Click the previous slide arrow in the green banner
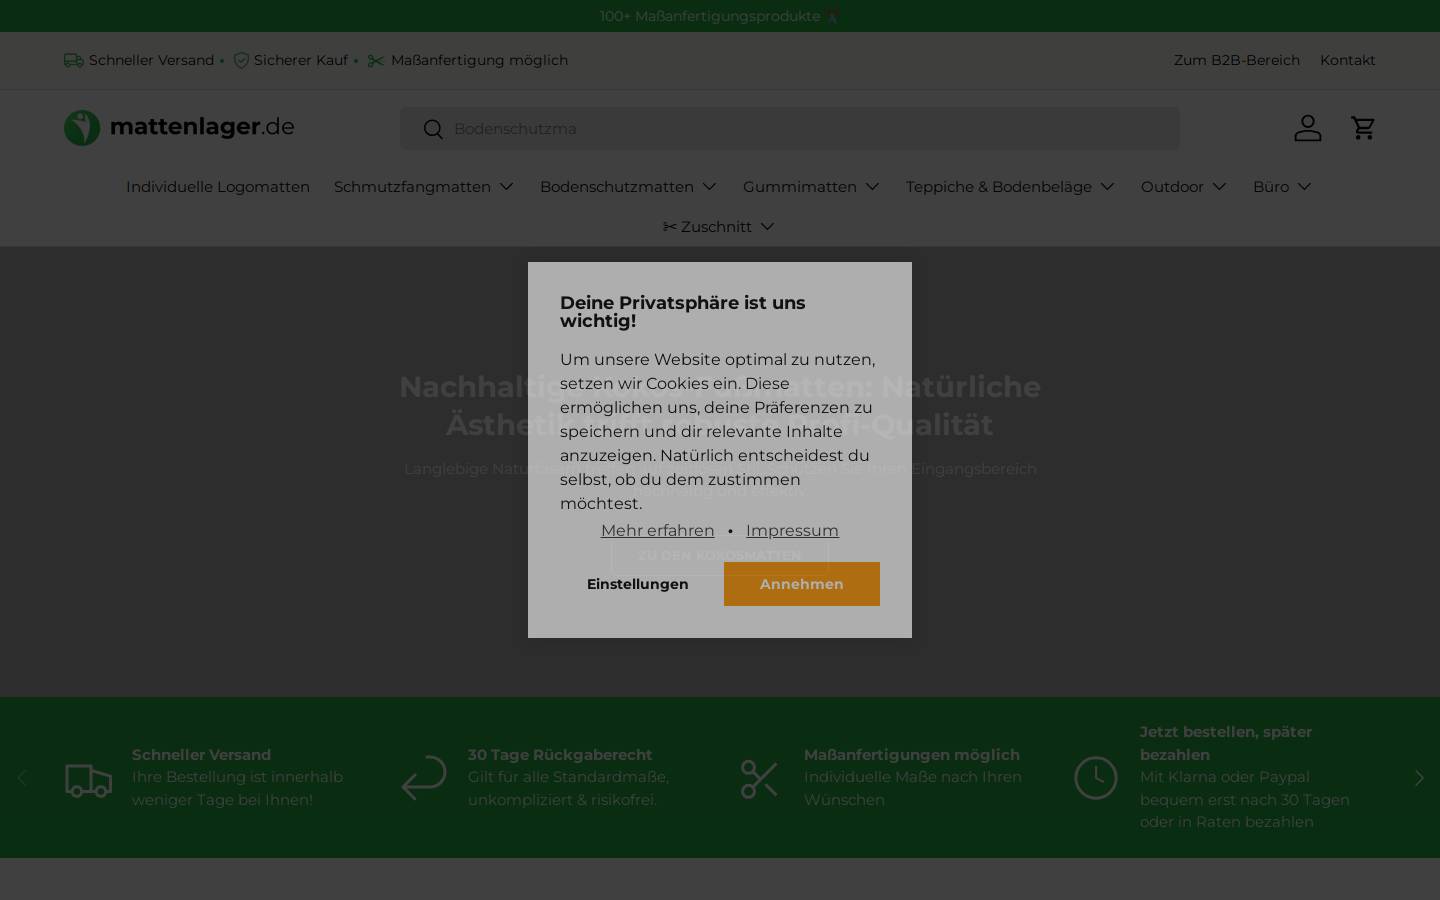 coord(22,778)
